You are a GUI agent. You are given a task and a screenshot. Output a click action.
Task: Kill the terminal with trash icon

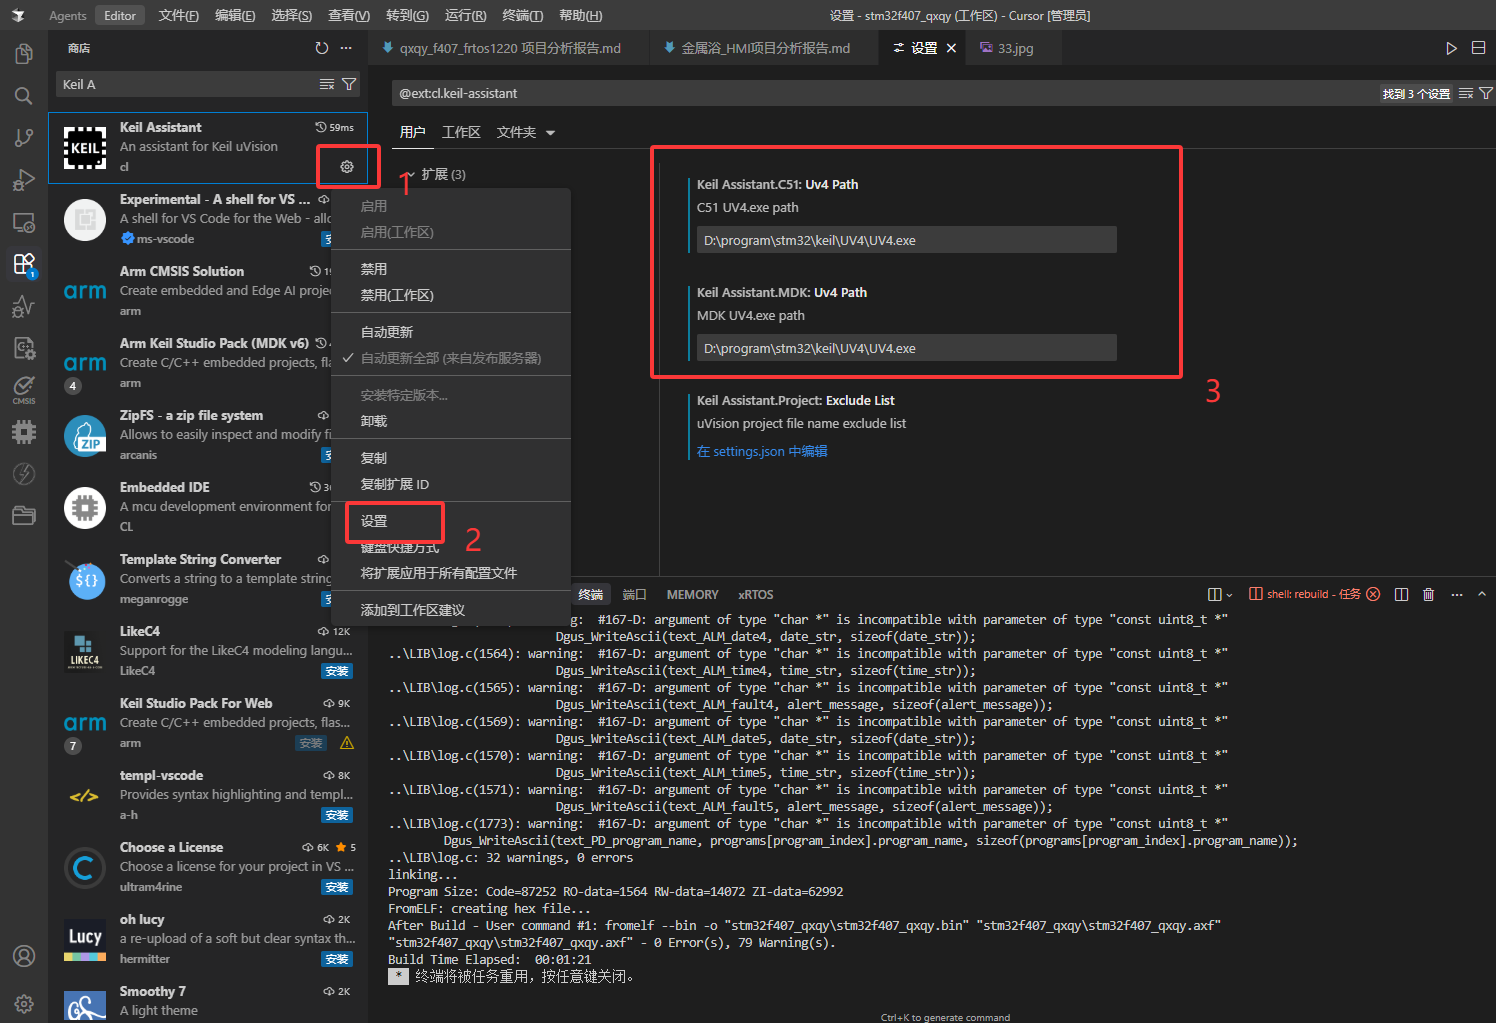[1428, 594]
